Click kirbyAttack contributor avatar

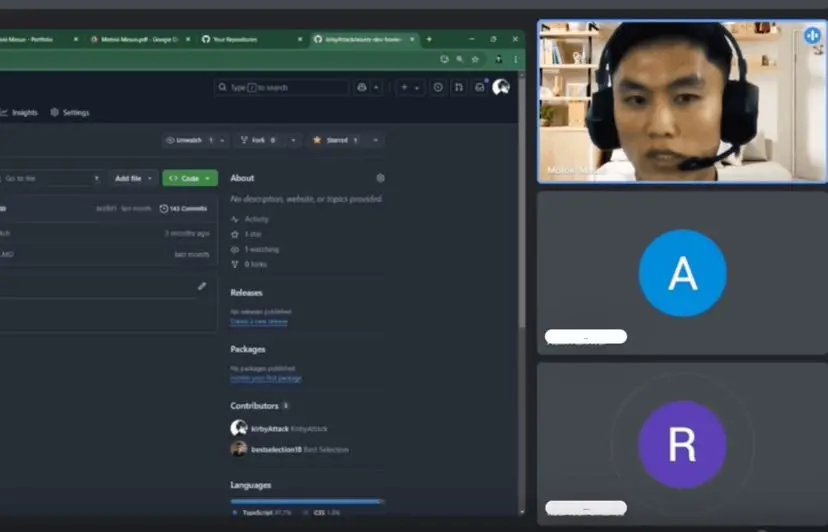239,428
